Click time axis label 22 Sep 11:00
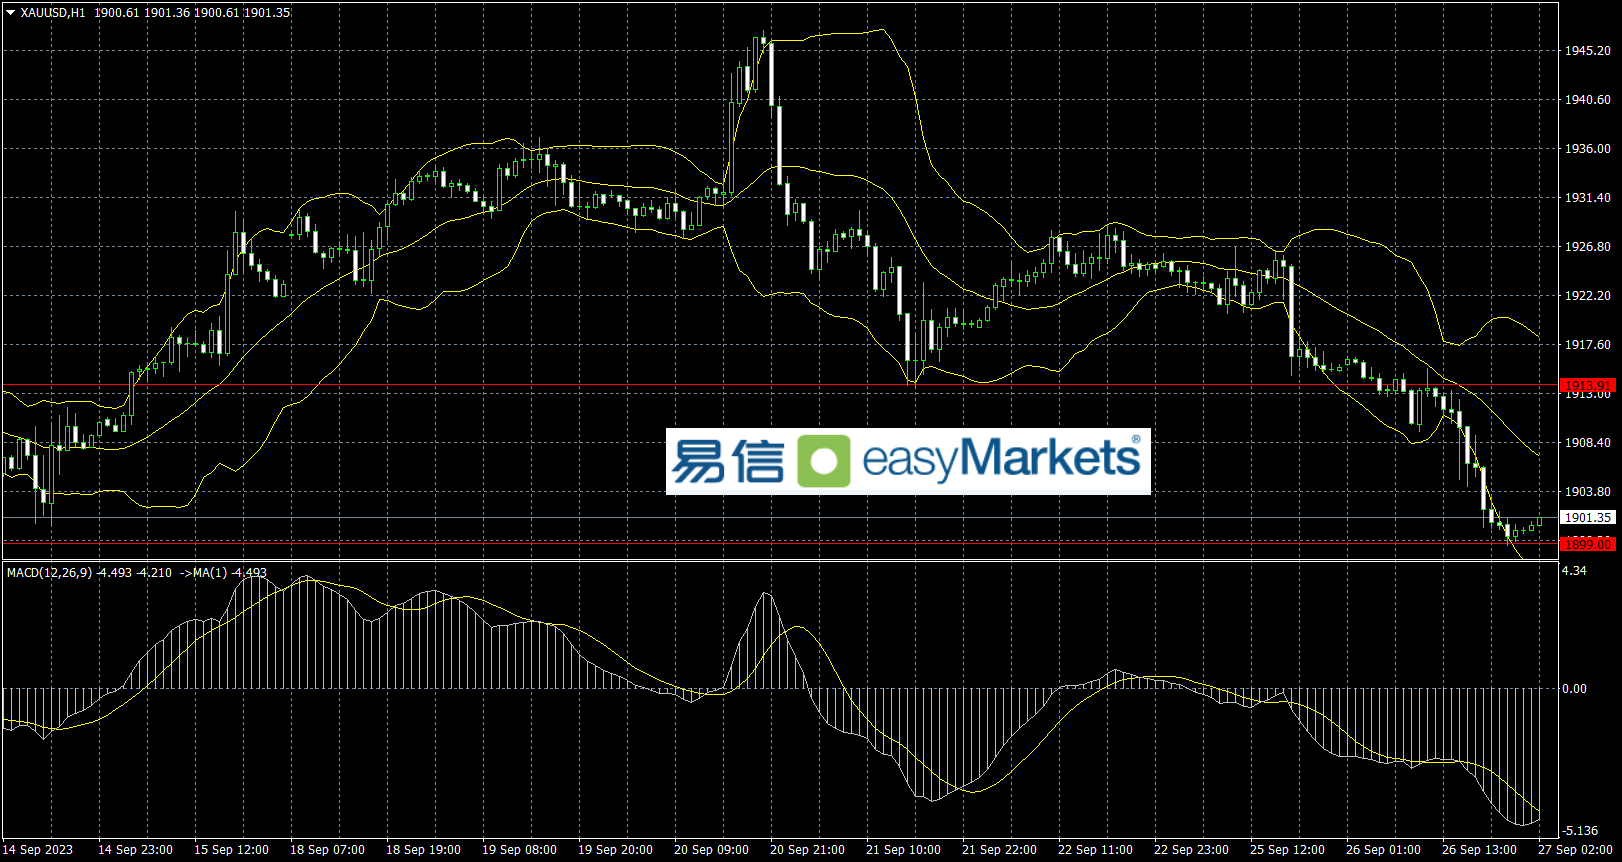Image resolution: width=1622 pixels, height=862 pixels. tap(1095, 850)
